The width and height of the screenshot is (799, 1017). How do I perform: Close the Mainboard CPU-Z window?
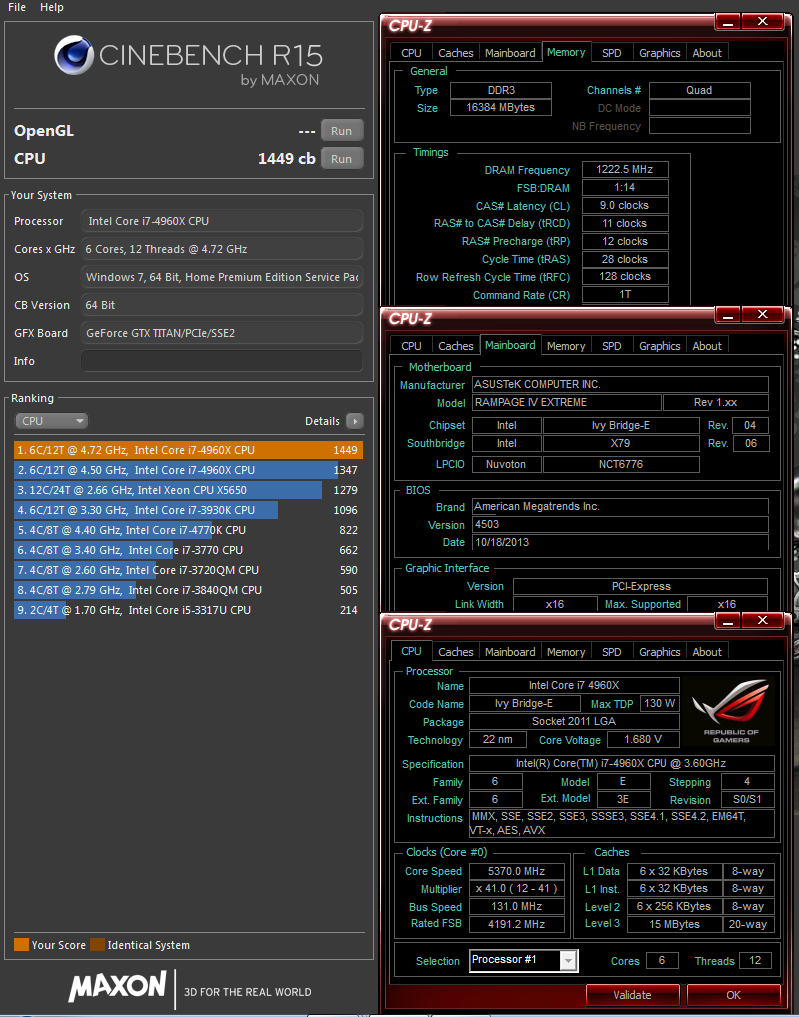click(x=762, y=315)
